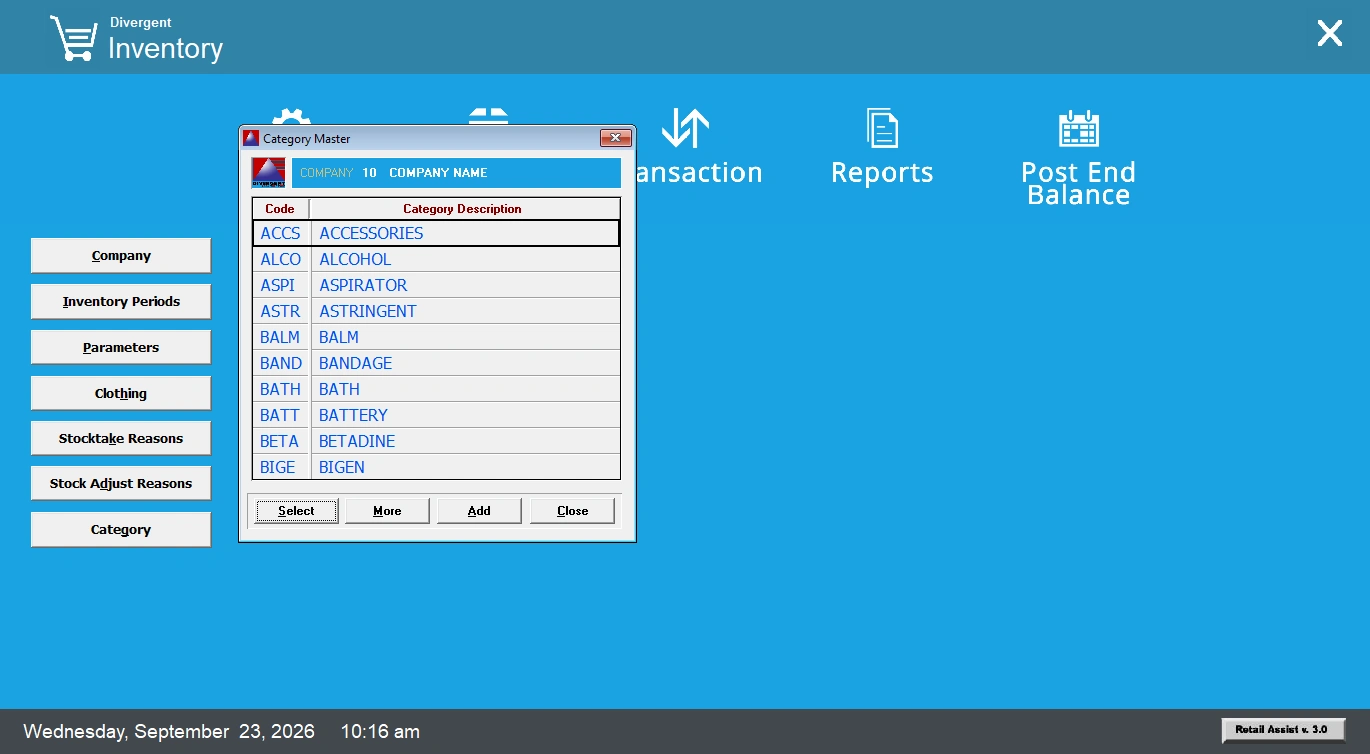1370x754 pixels.
Task: Click the BATT code cell
Action: (x=281, y=415)
